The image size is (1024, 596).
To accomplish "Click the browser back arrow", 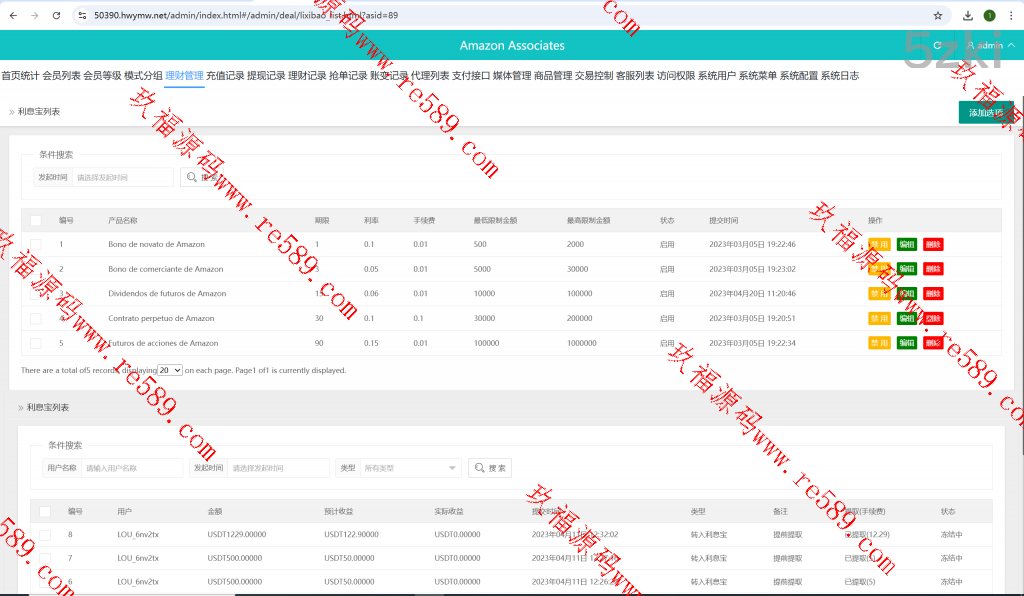I will (x=12, y=16).
